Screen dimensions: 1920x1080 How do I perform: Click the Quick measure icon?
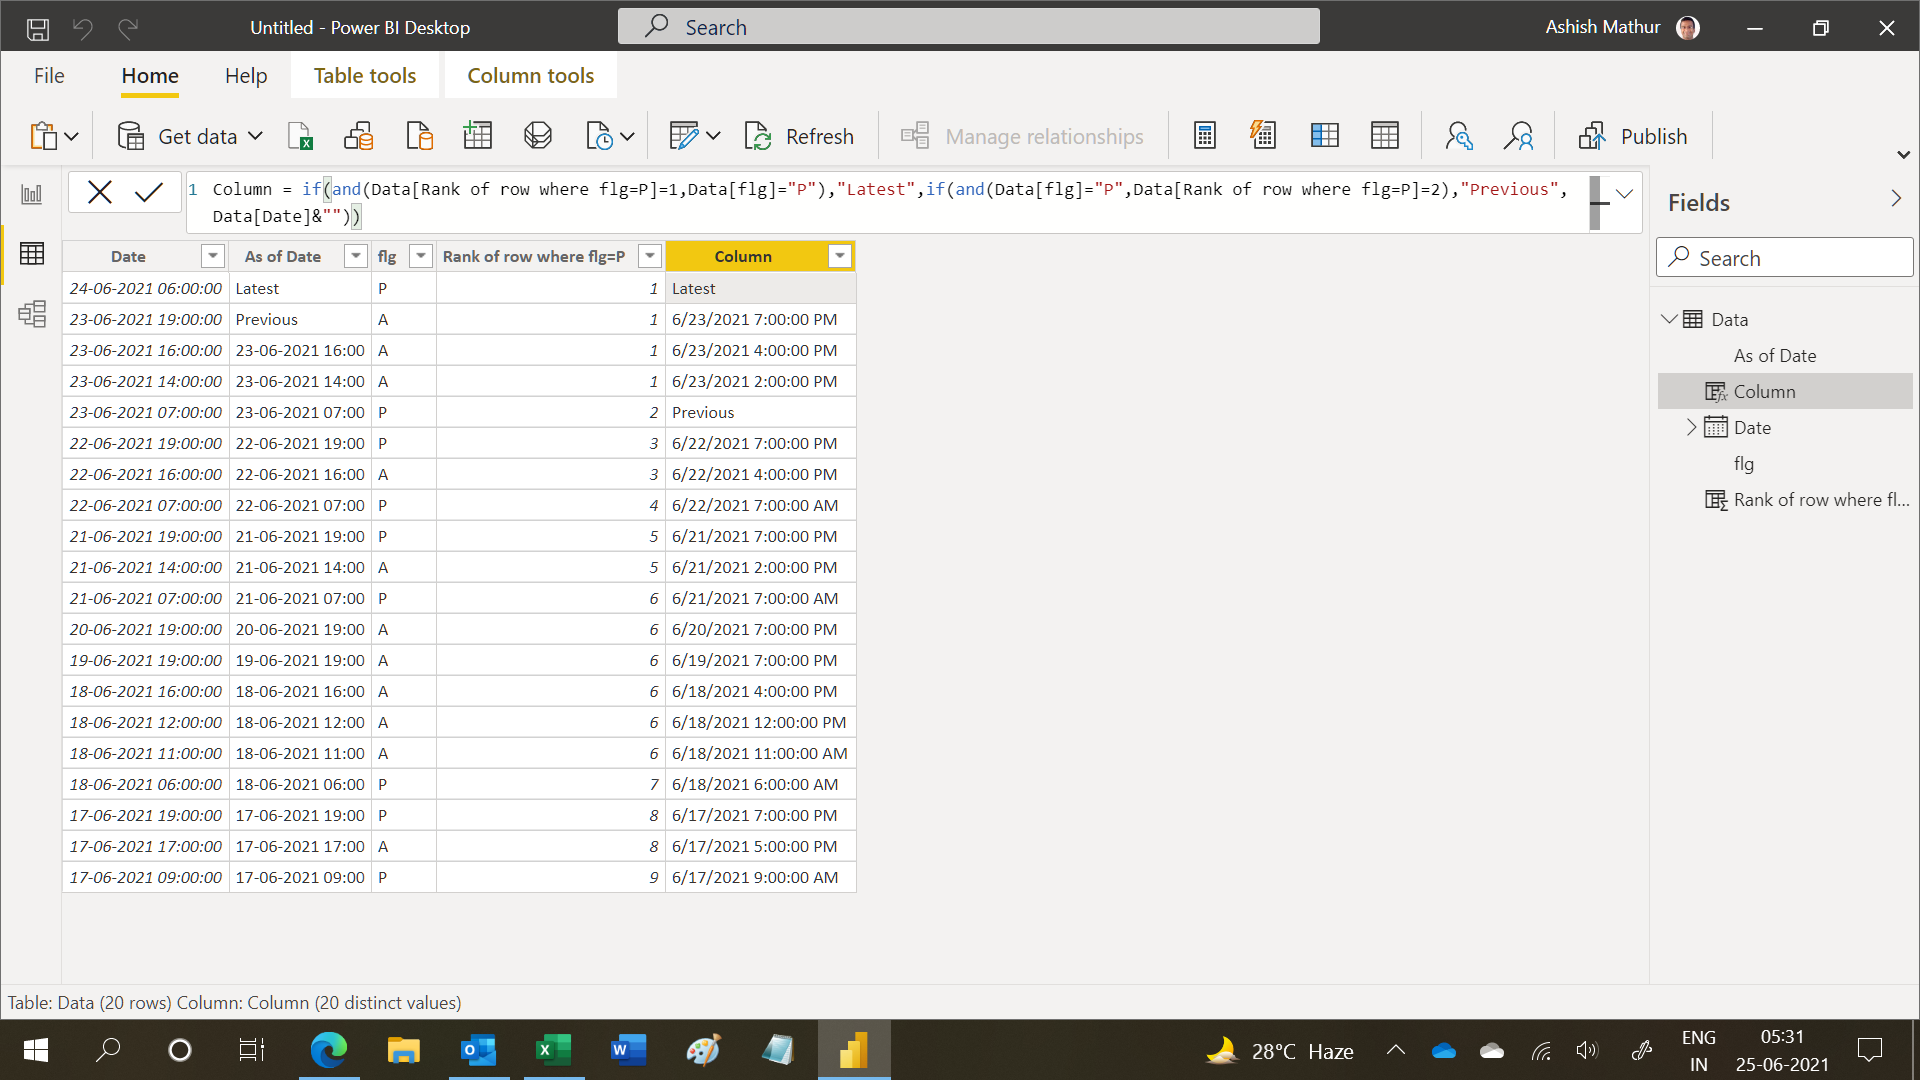pos(1264,136)
